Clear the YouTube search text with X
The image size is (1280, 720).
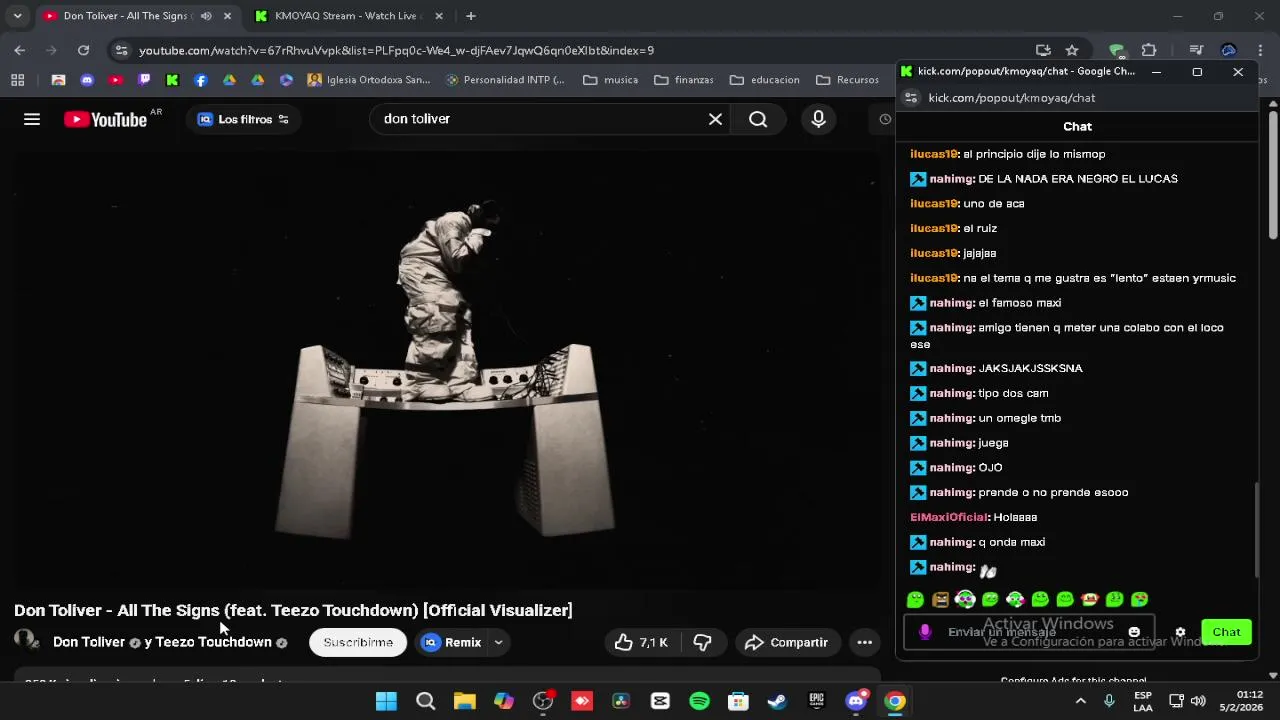point(715,119)
